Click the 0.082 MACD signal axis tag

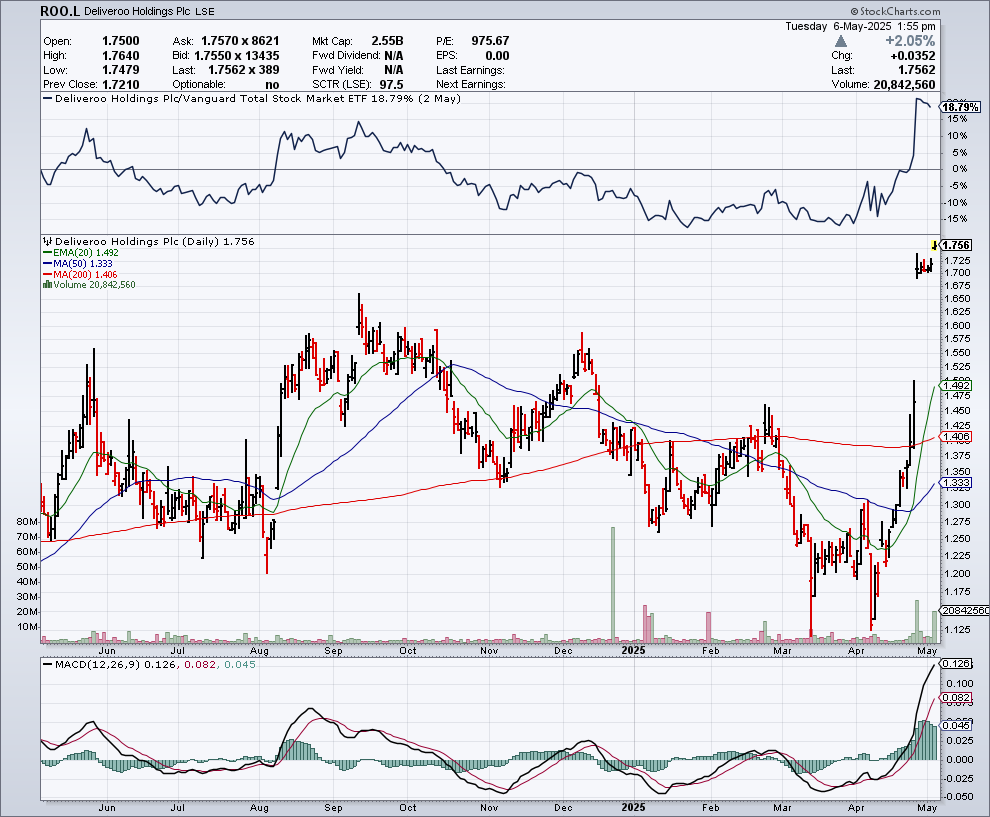tap(956, 698)
